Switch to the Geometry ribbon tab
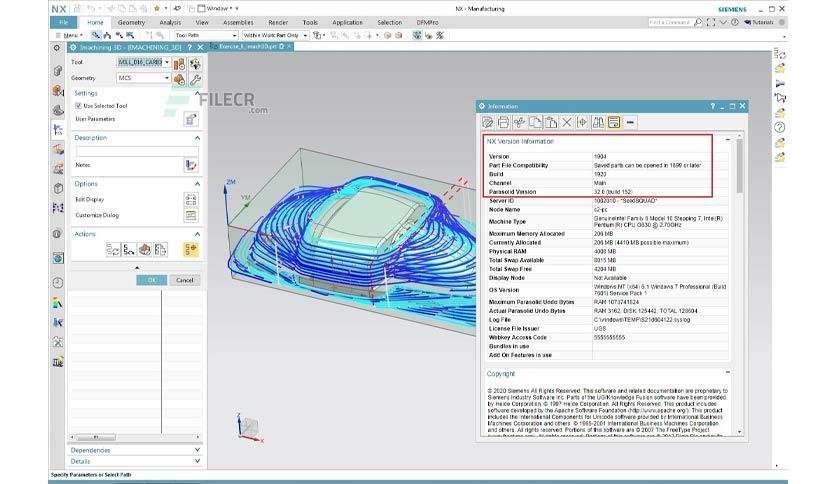 (x=131, y=22)
